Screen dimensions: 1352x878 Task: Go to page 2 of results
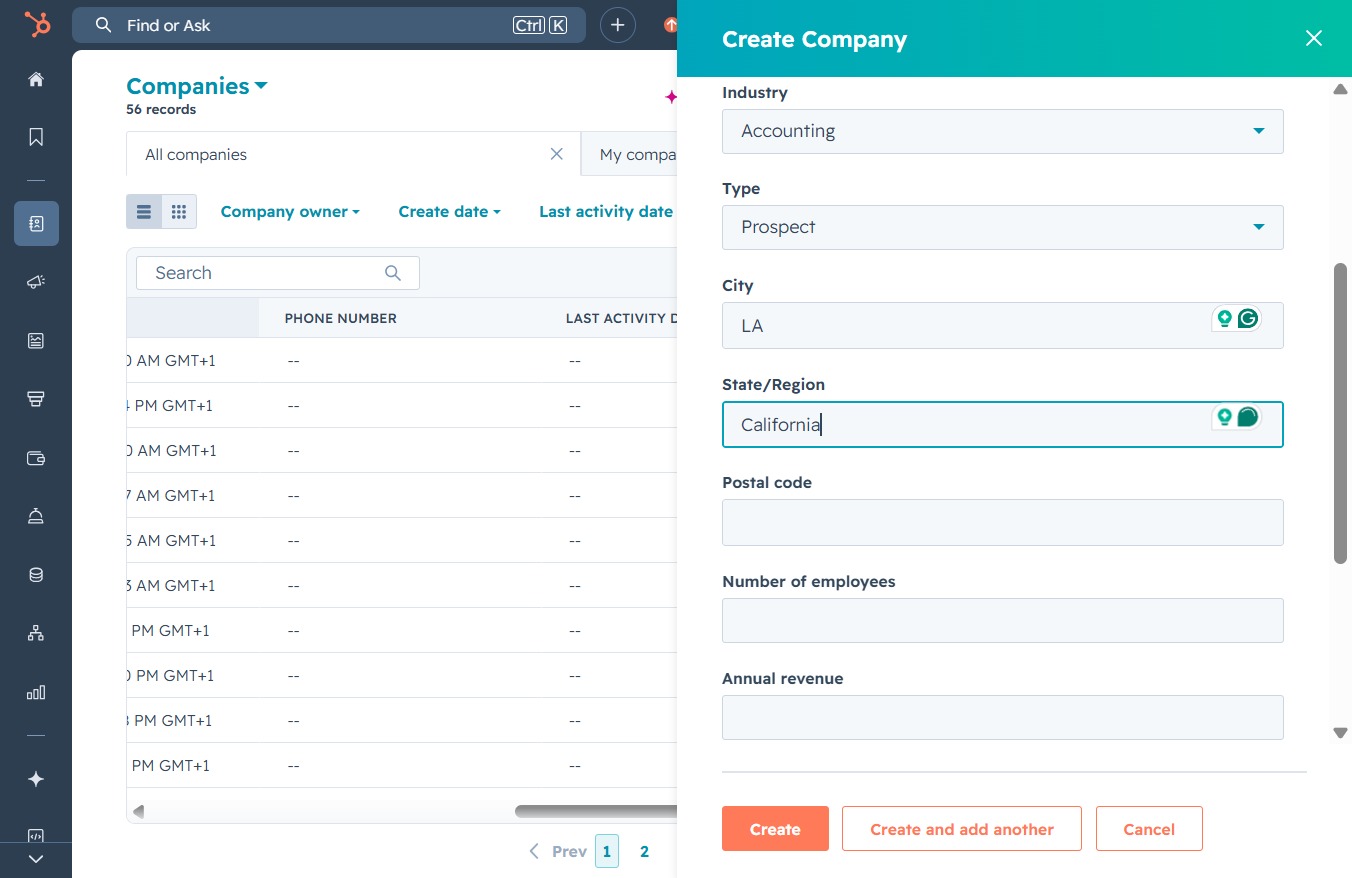pyautogui.click(x=644, y=851)
